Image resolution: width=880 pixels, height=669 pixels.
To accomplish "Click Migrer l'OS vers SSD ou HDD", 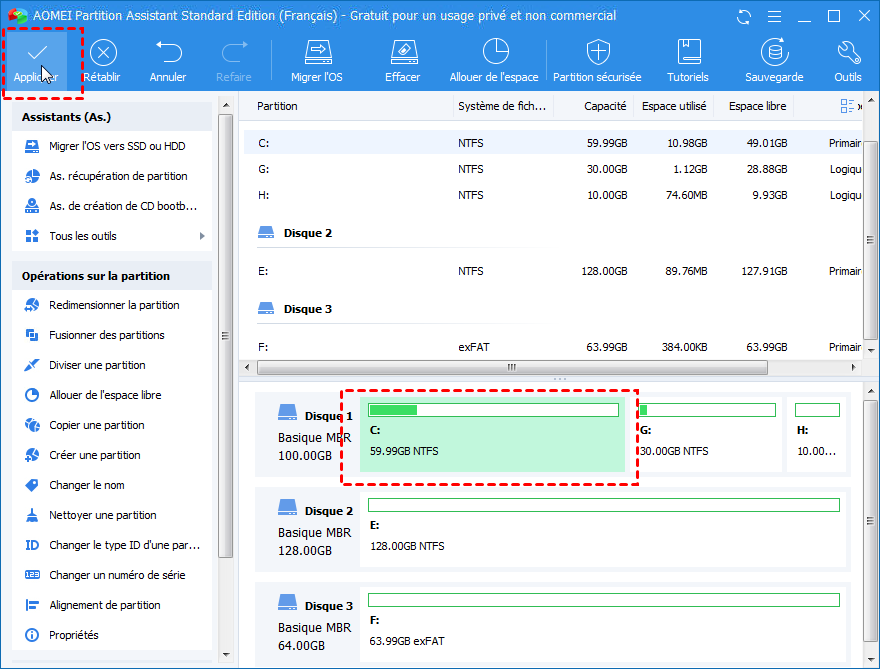I will pyautogui.click(x=117, y=147).
